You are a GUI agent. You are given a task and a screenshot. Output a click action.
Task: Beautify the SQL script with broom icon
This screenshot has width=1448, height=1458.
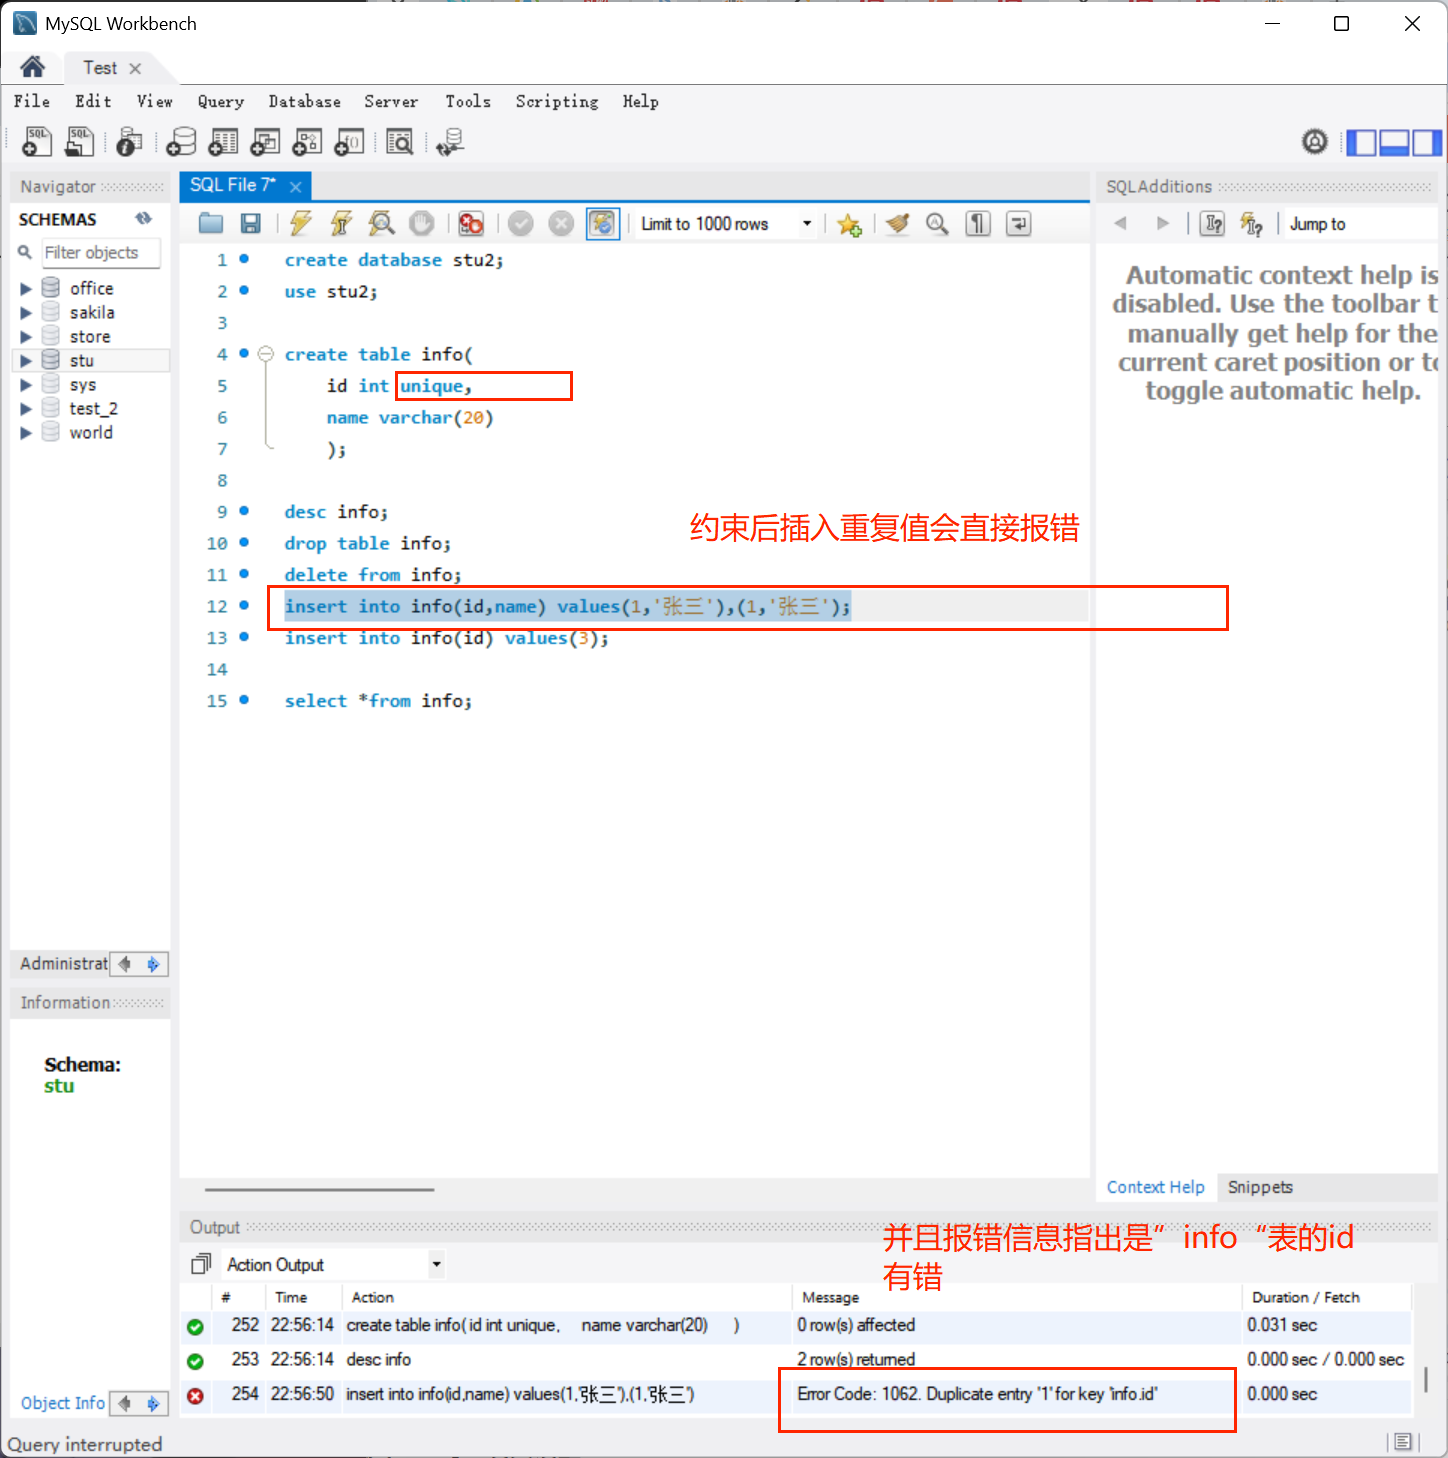897,224
